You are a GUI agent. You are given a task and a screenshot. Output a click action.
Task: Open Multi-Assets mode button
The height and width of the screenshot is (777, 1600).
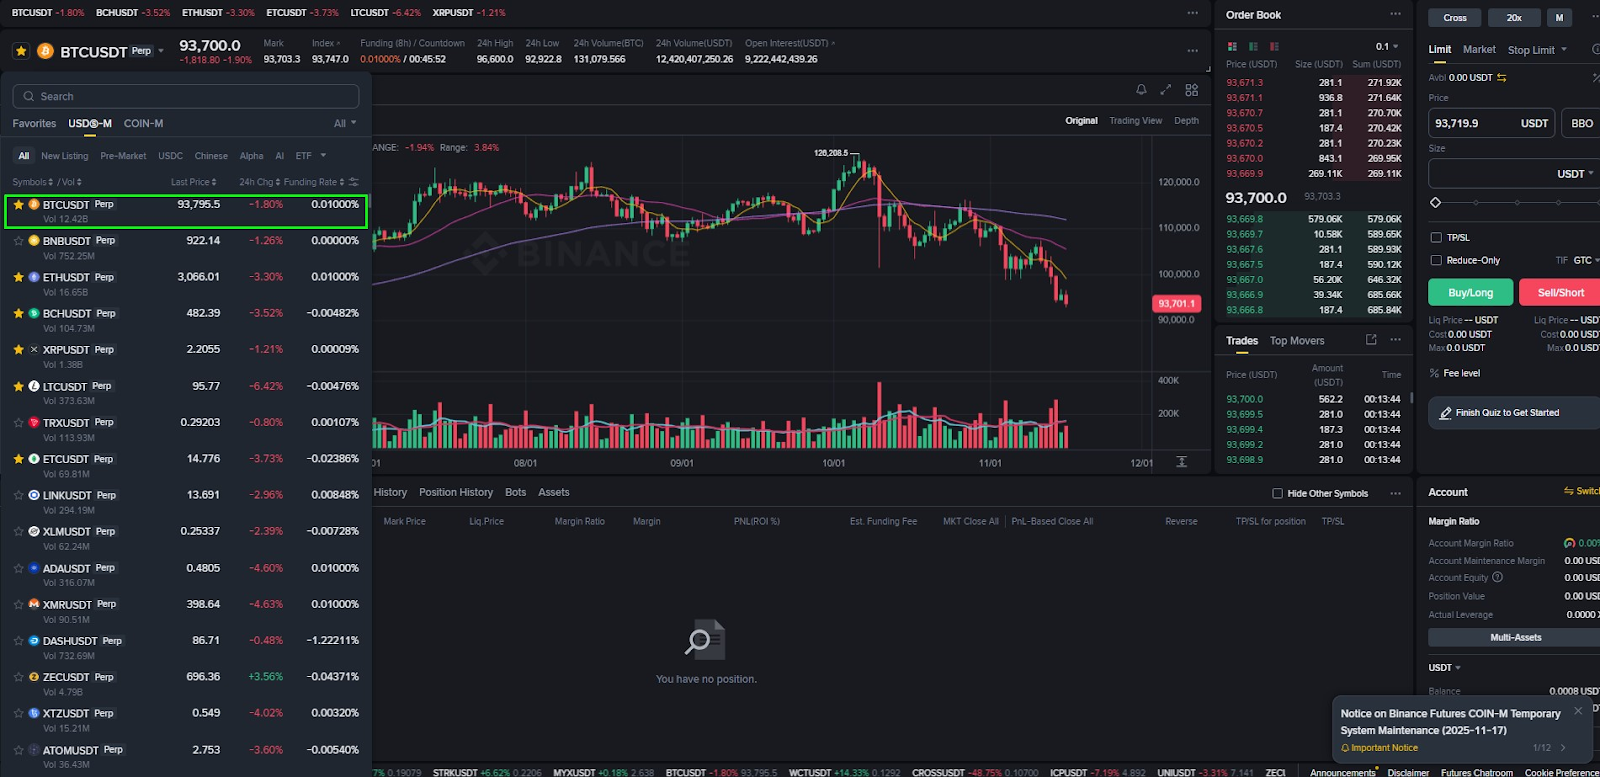tap(1515, 637)
